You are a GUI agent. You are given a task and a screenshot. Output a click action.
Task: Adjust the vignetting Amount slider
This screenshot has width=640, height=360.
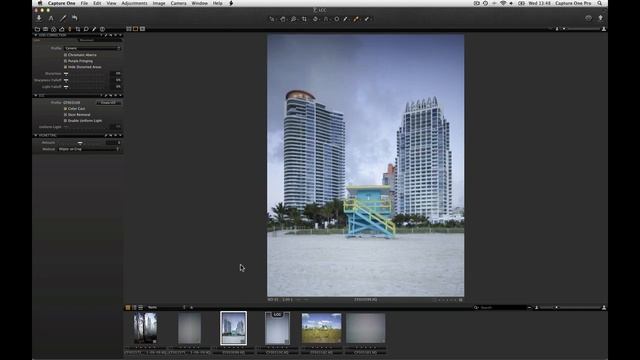point(80,142)
